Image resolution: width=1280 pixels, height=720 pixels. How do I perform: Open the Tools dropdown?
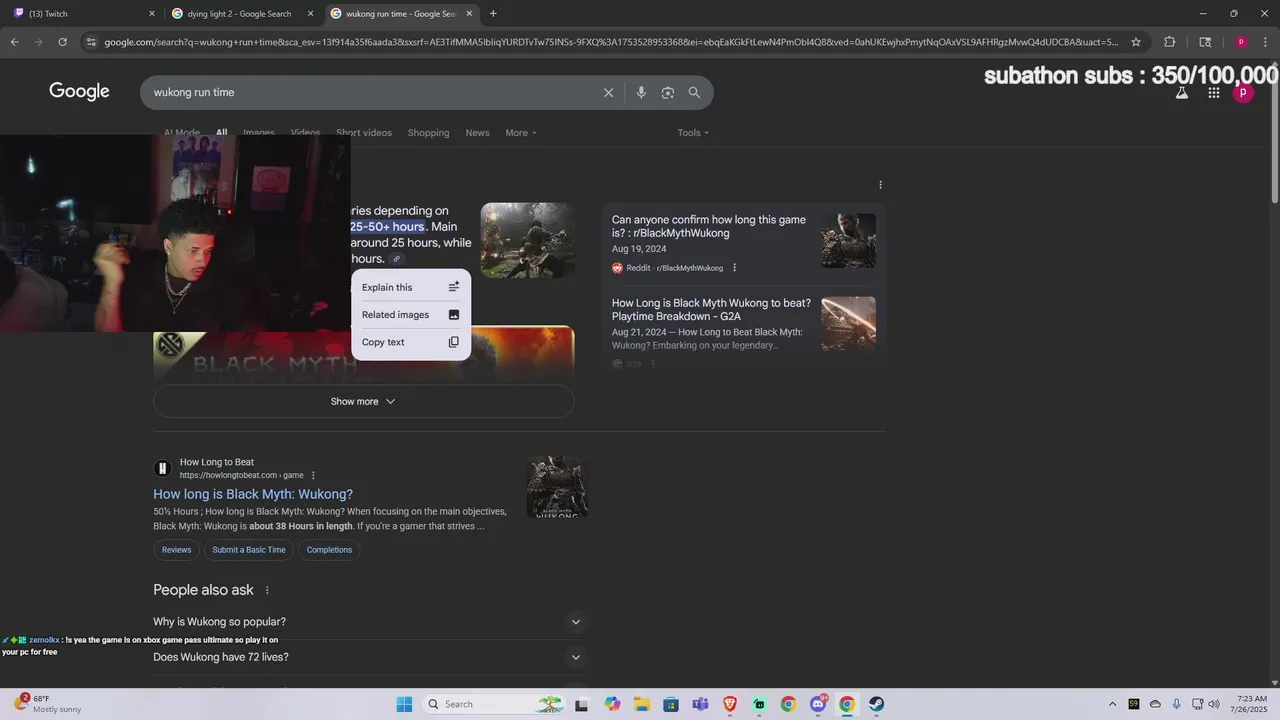click(693, 133)
